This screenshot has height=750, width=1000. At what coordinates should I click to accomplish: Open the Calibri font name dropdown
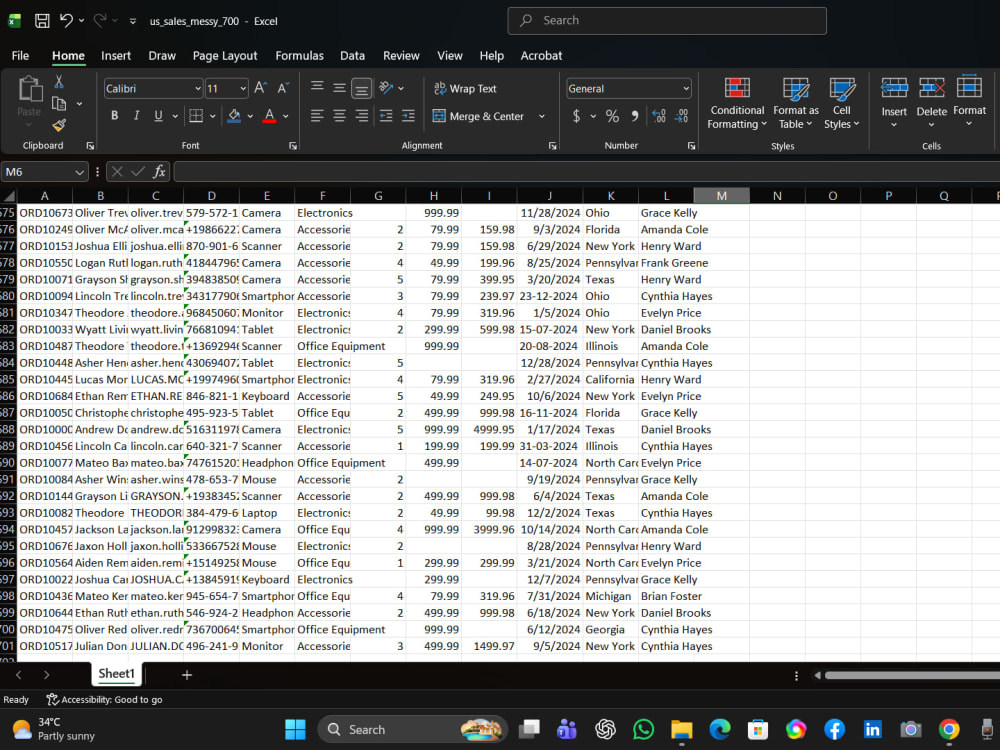tap(198, 89)
